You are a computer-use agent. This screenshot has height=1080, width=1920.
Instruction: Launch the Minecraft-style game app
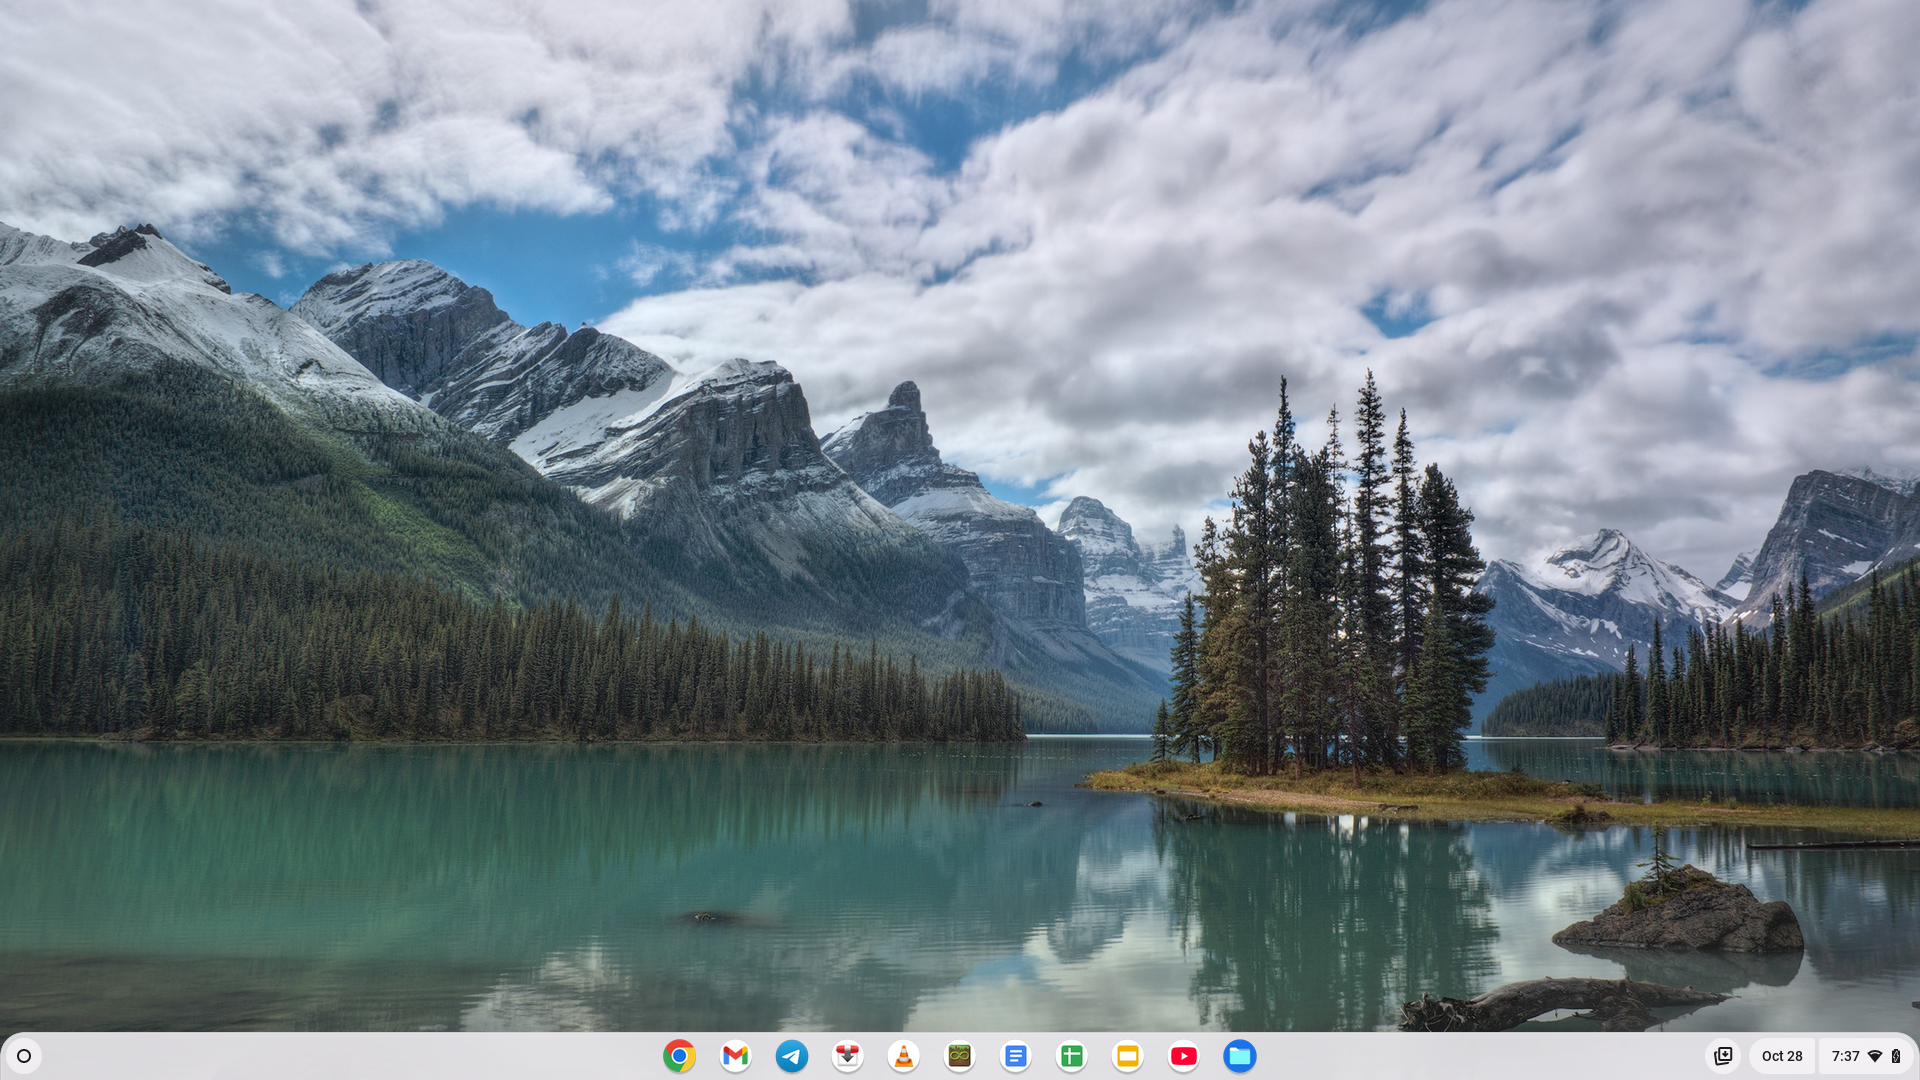pos(959,1056)
